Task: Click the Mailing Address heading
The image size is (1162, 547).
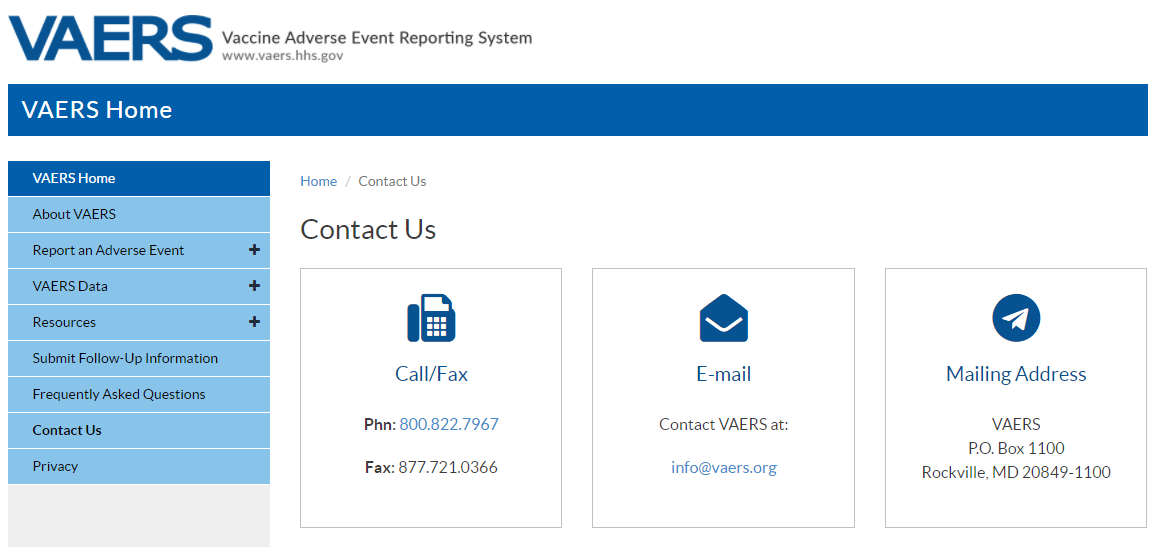Action: coord(1016,374)
